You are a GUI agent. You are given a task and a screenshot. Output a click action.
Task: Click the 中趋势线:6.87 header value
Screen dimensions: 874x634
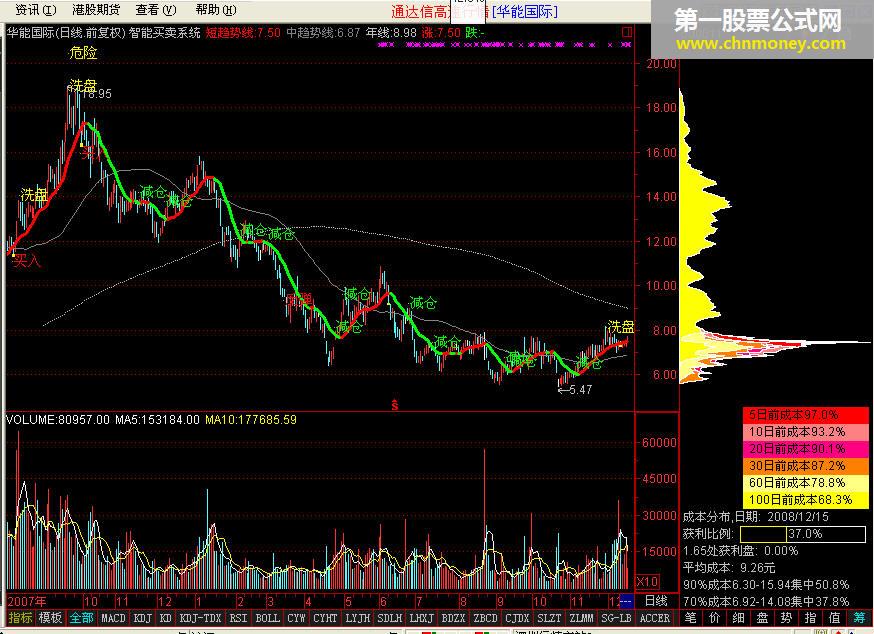click(x=323, y=33)
